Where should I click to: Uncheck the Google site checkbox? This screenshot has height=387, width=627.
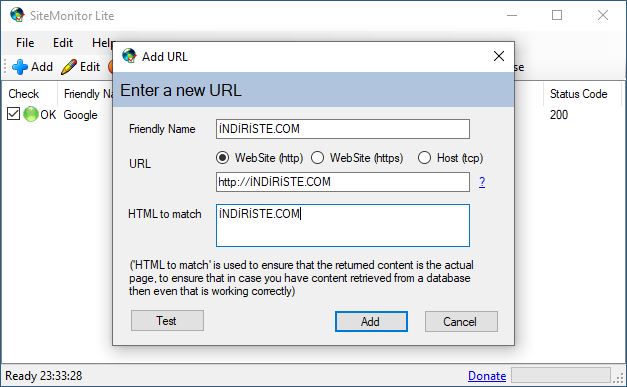pyautogui.click(x=13, y=114)
